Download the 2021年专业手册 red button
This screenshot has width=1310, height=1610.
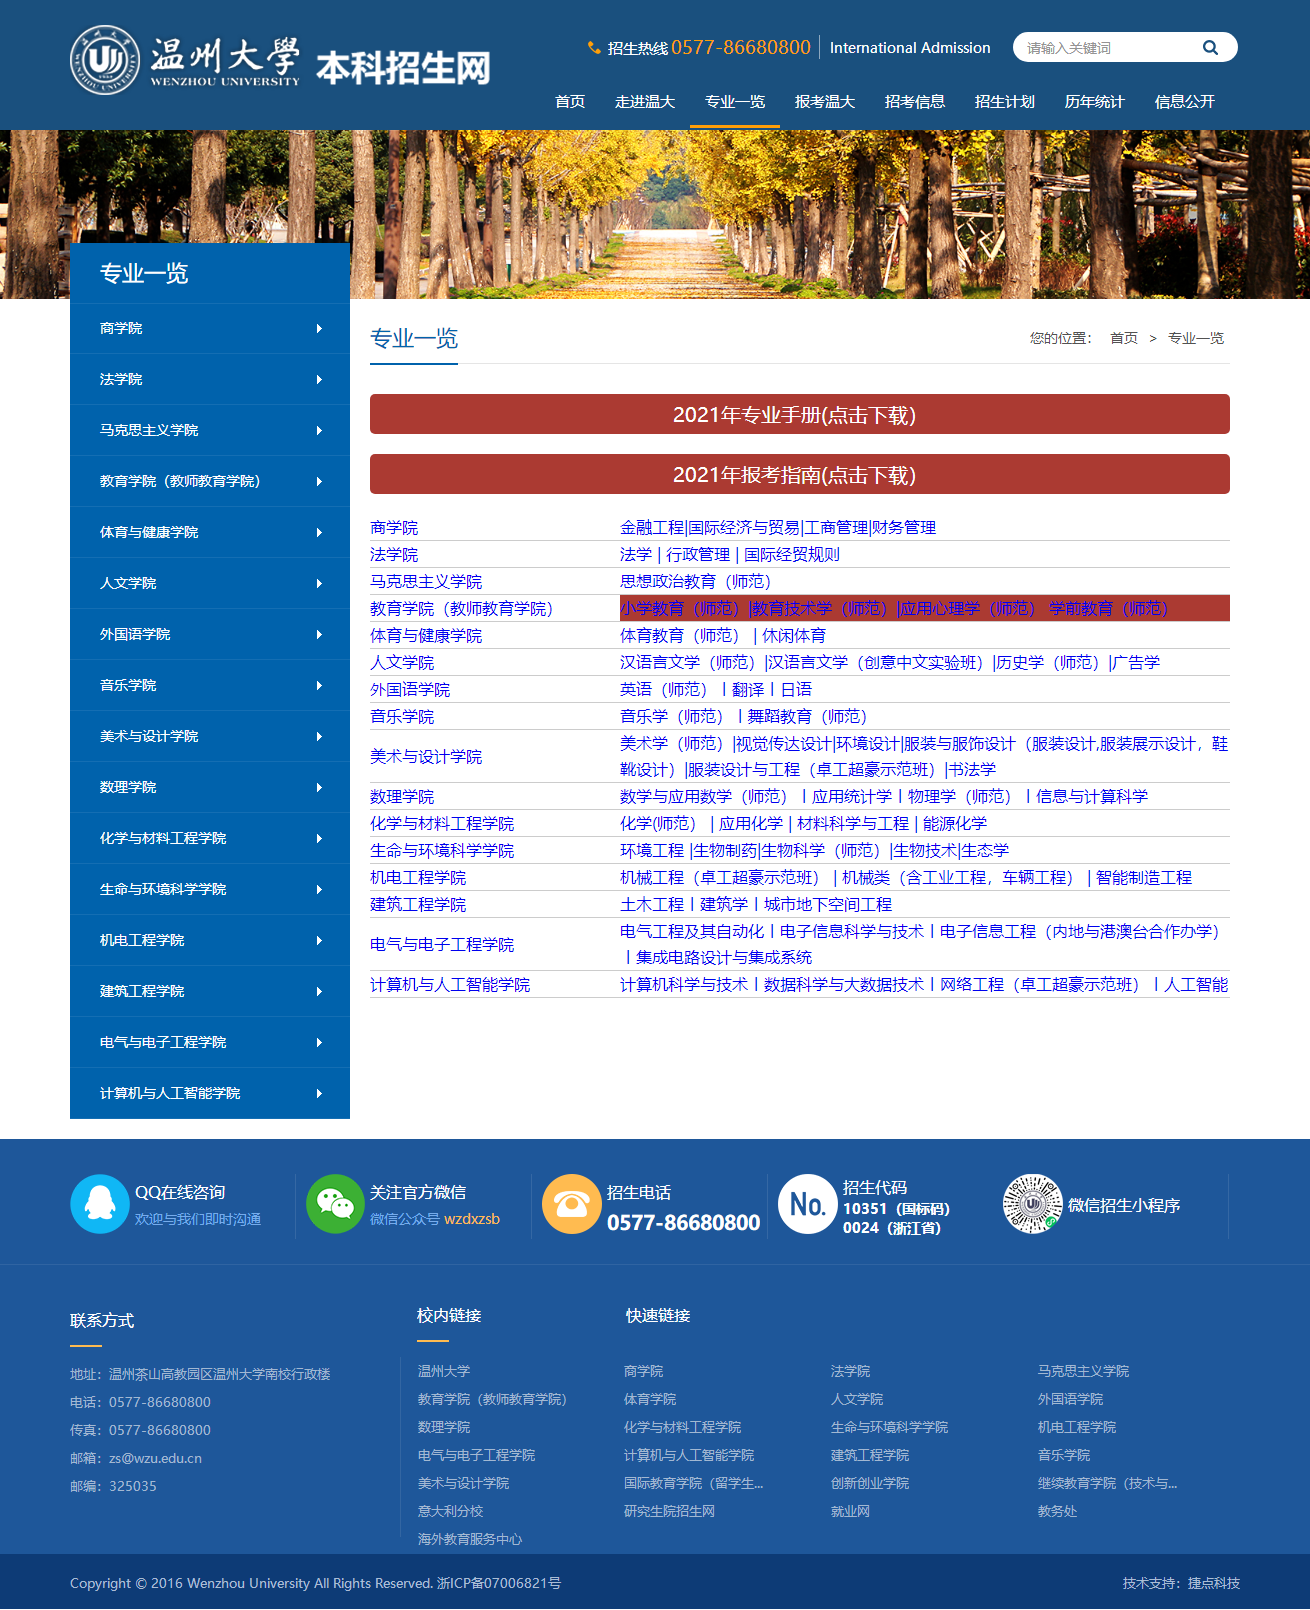pos(800,414)
